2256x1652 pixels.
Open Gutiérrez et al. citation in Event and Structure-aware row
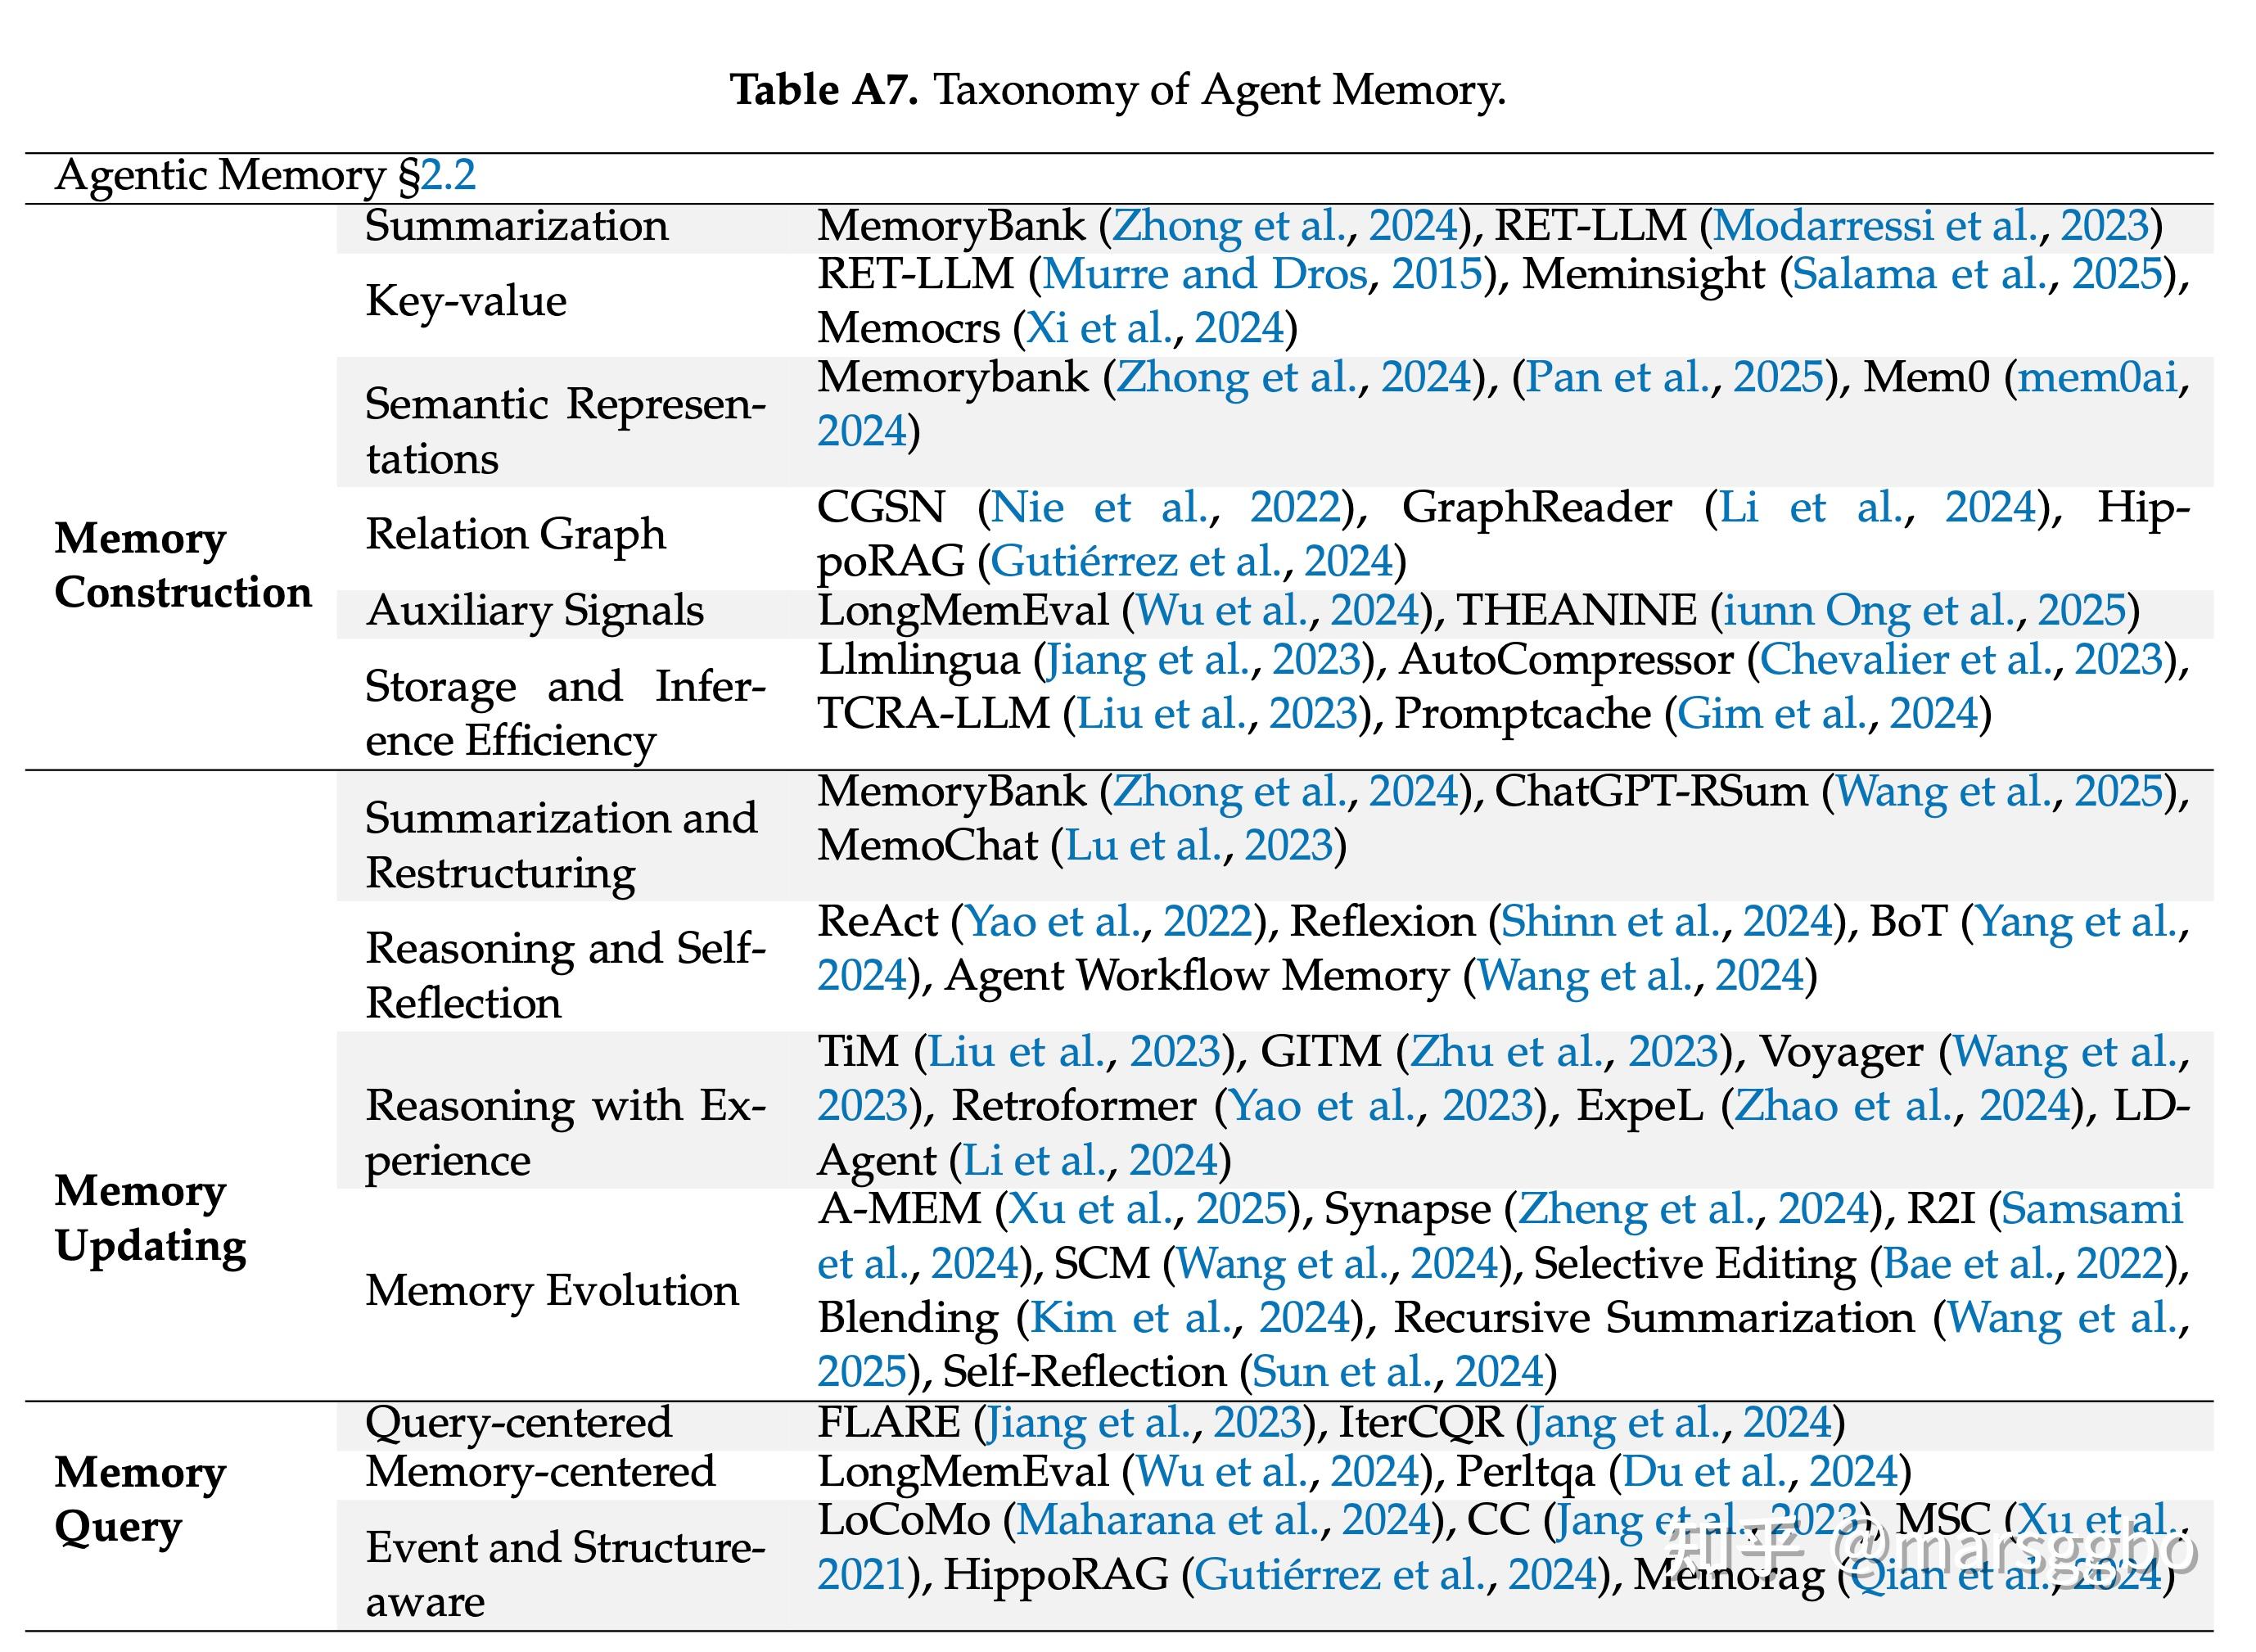(x=1396, y=1575)
